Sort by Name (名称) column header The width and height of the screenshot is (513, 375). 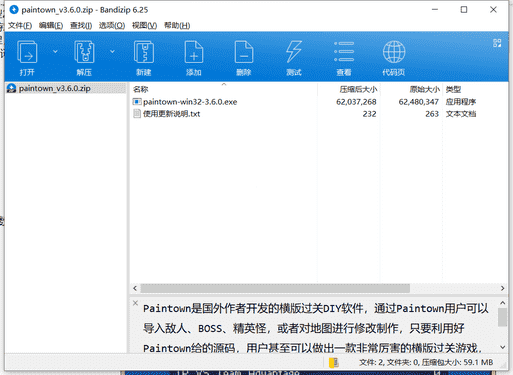click(x=140, y=89)
